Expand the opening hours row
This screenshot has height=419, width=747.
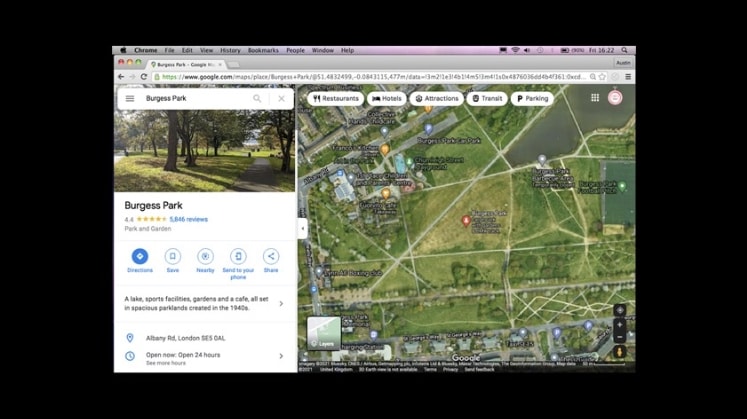pyautogui.click(x=280, y=355)
